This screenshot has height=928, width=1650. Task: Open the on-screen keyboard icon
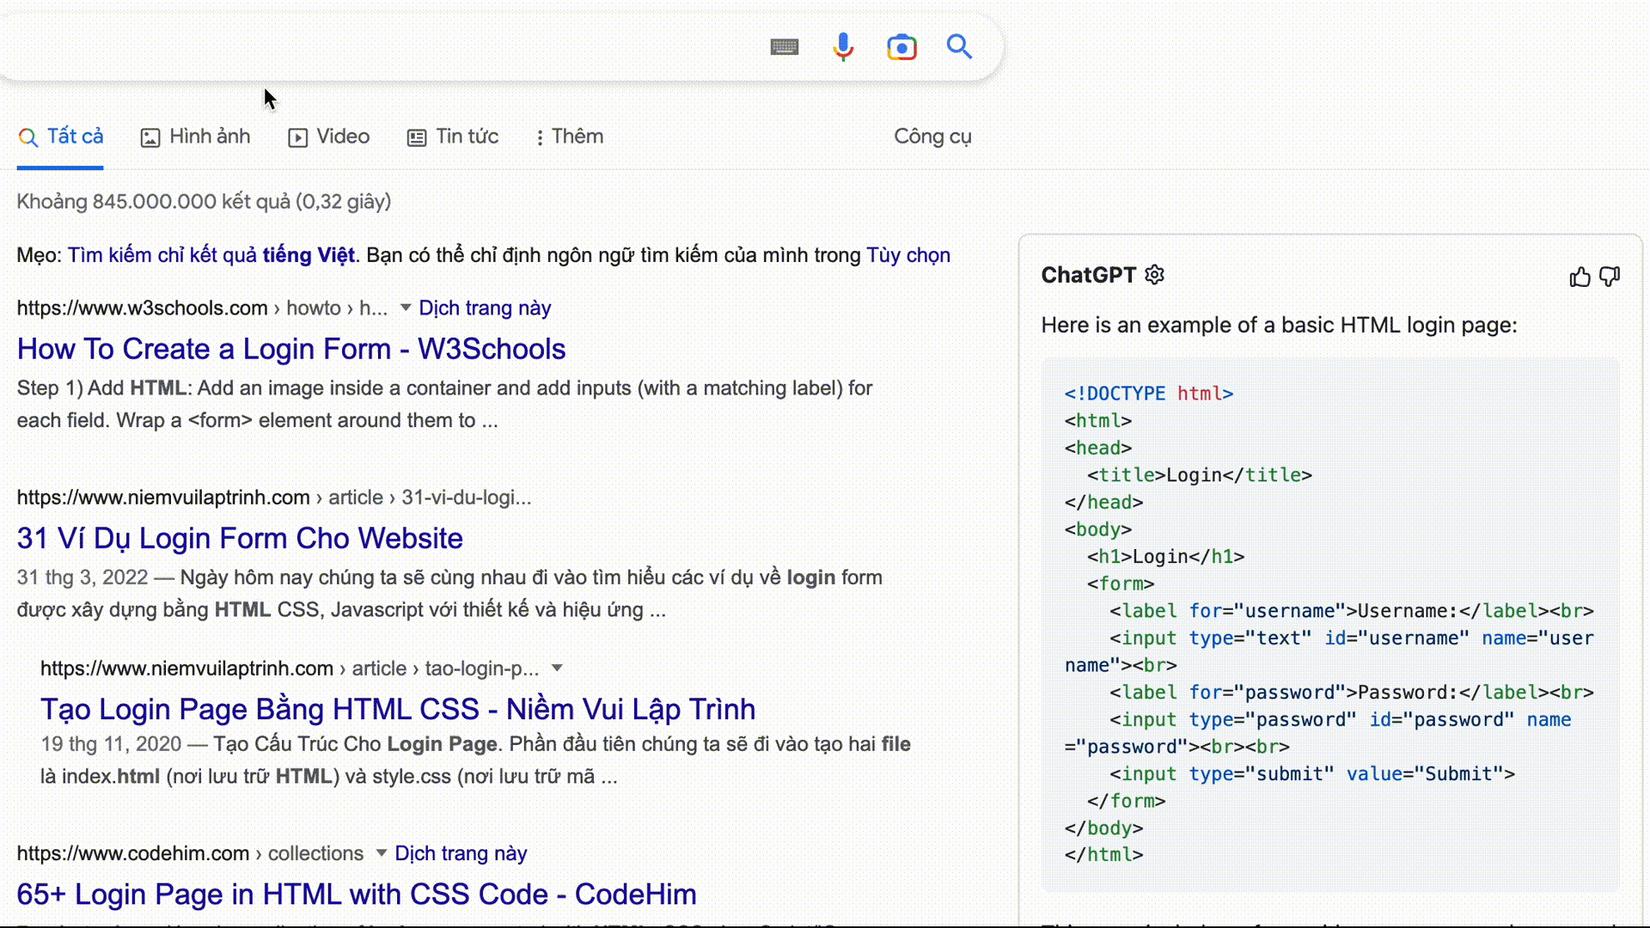[x=784, y=47]
